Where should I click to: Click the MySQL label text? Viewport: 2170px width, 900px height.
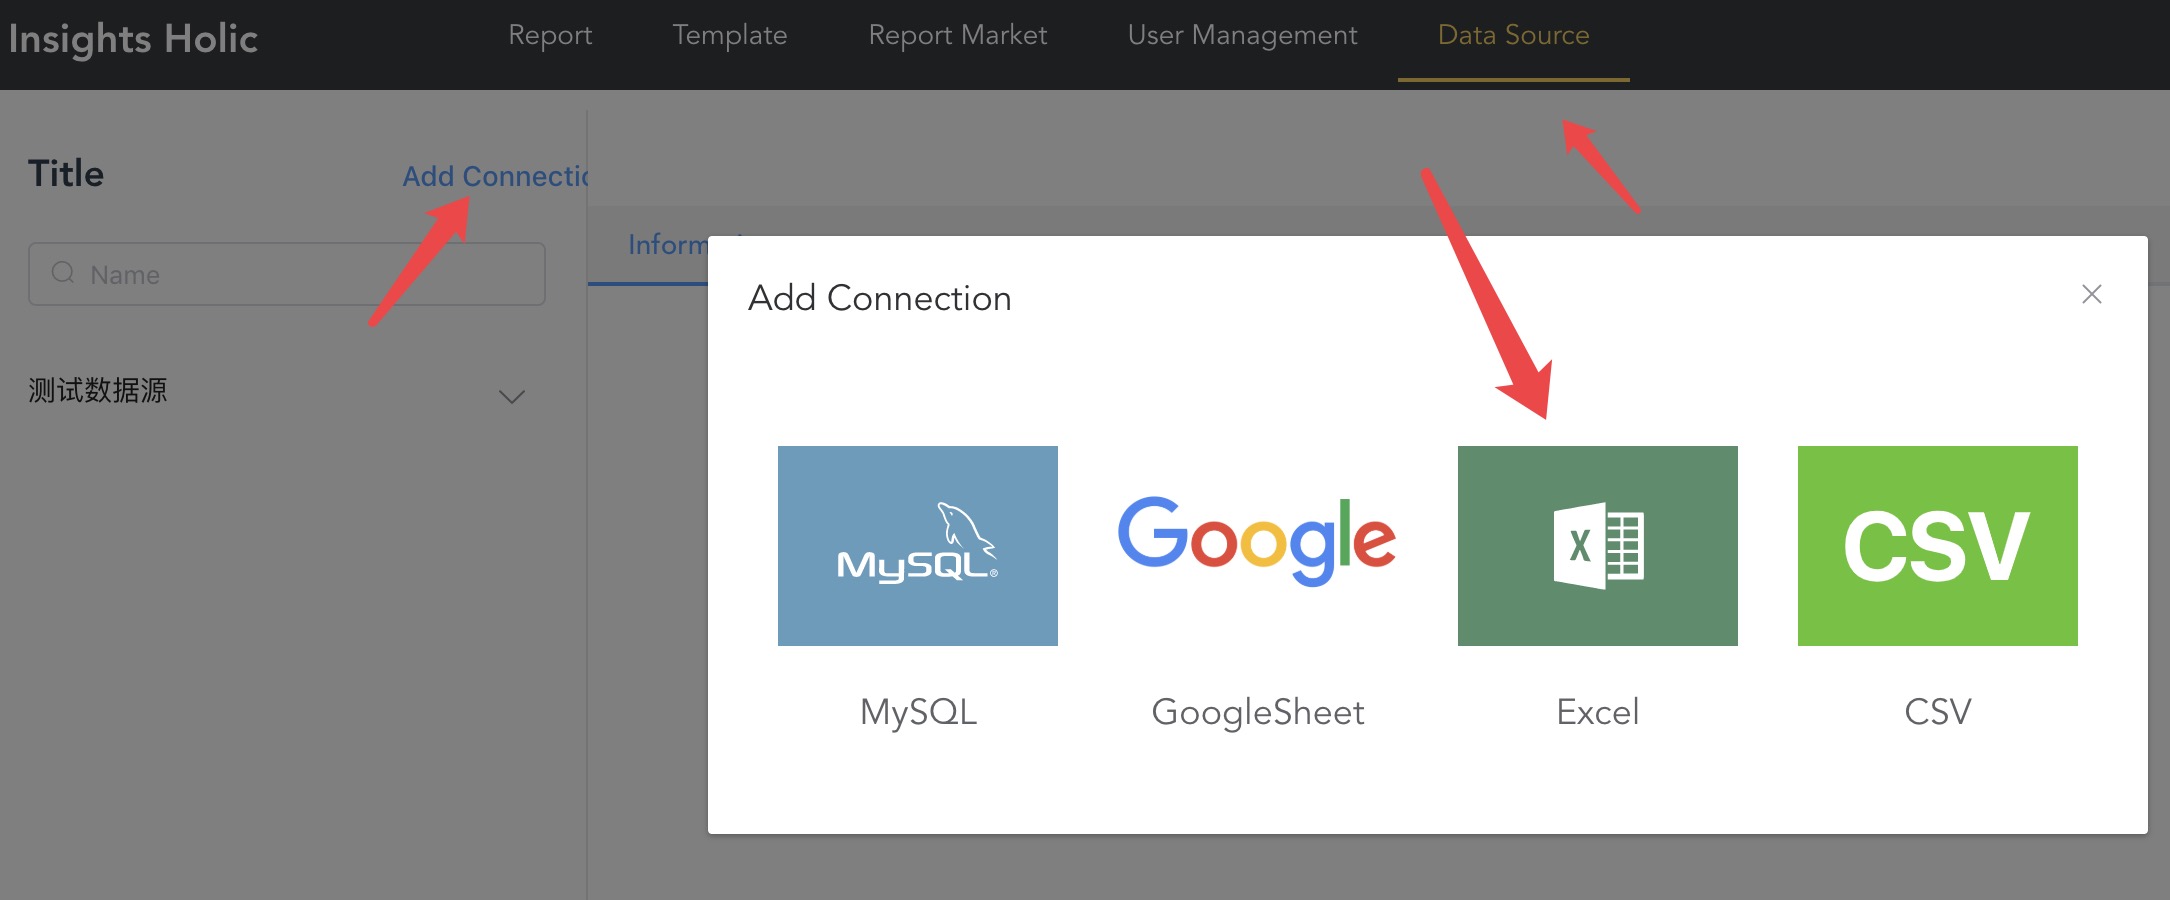click(x=918, y=712)
